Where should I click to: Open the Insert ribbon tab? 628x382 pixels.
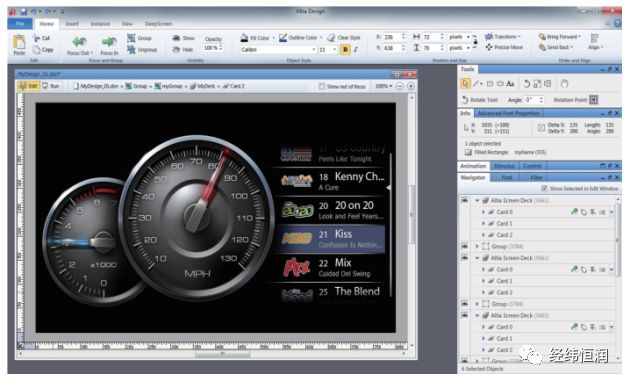click(72, 24)
